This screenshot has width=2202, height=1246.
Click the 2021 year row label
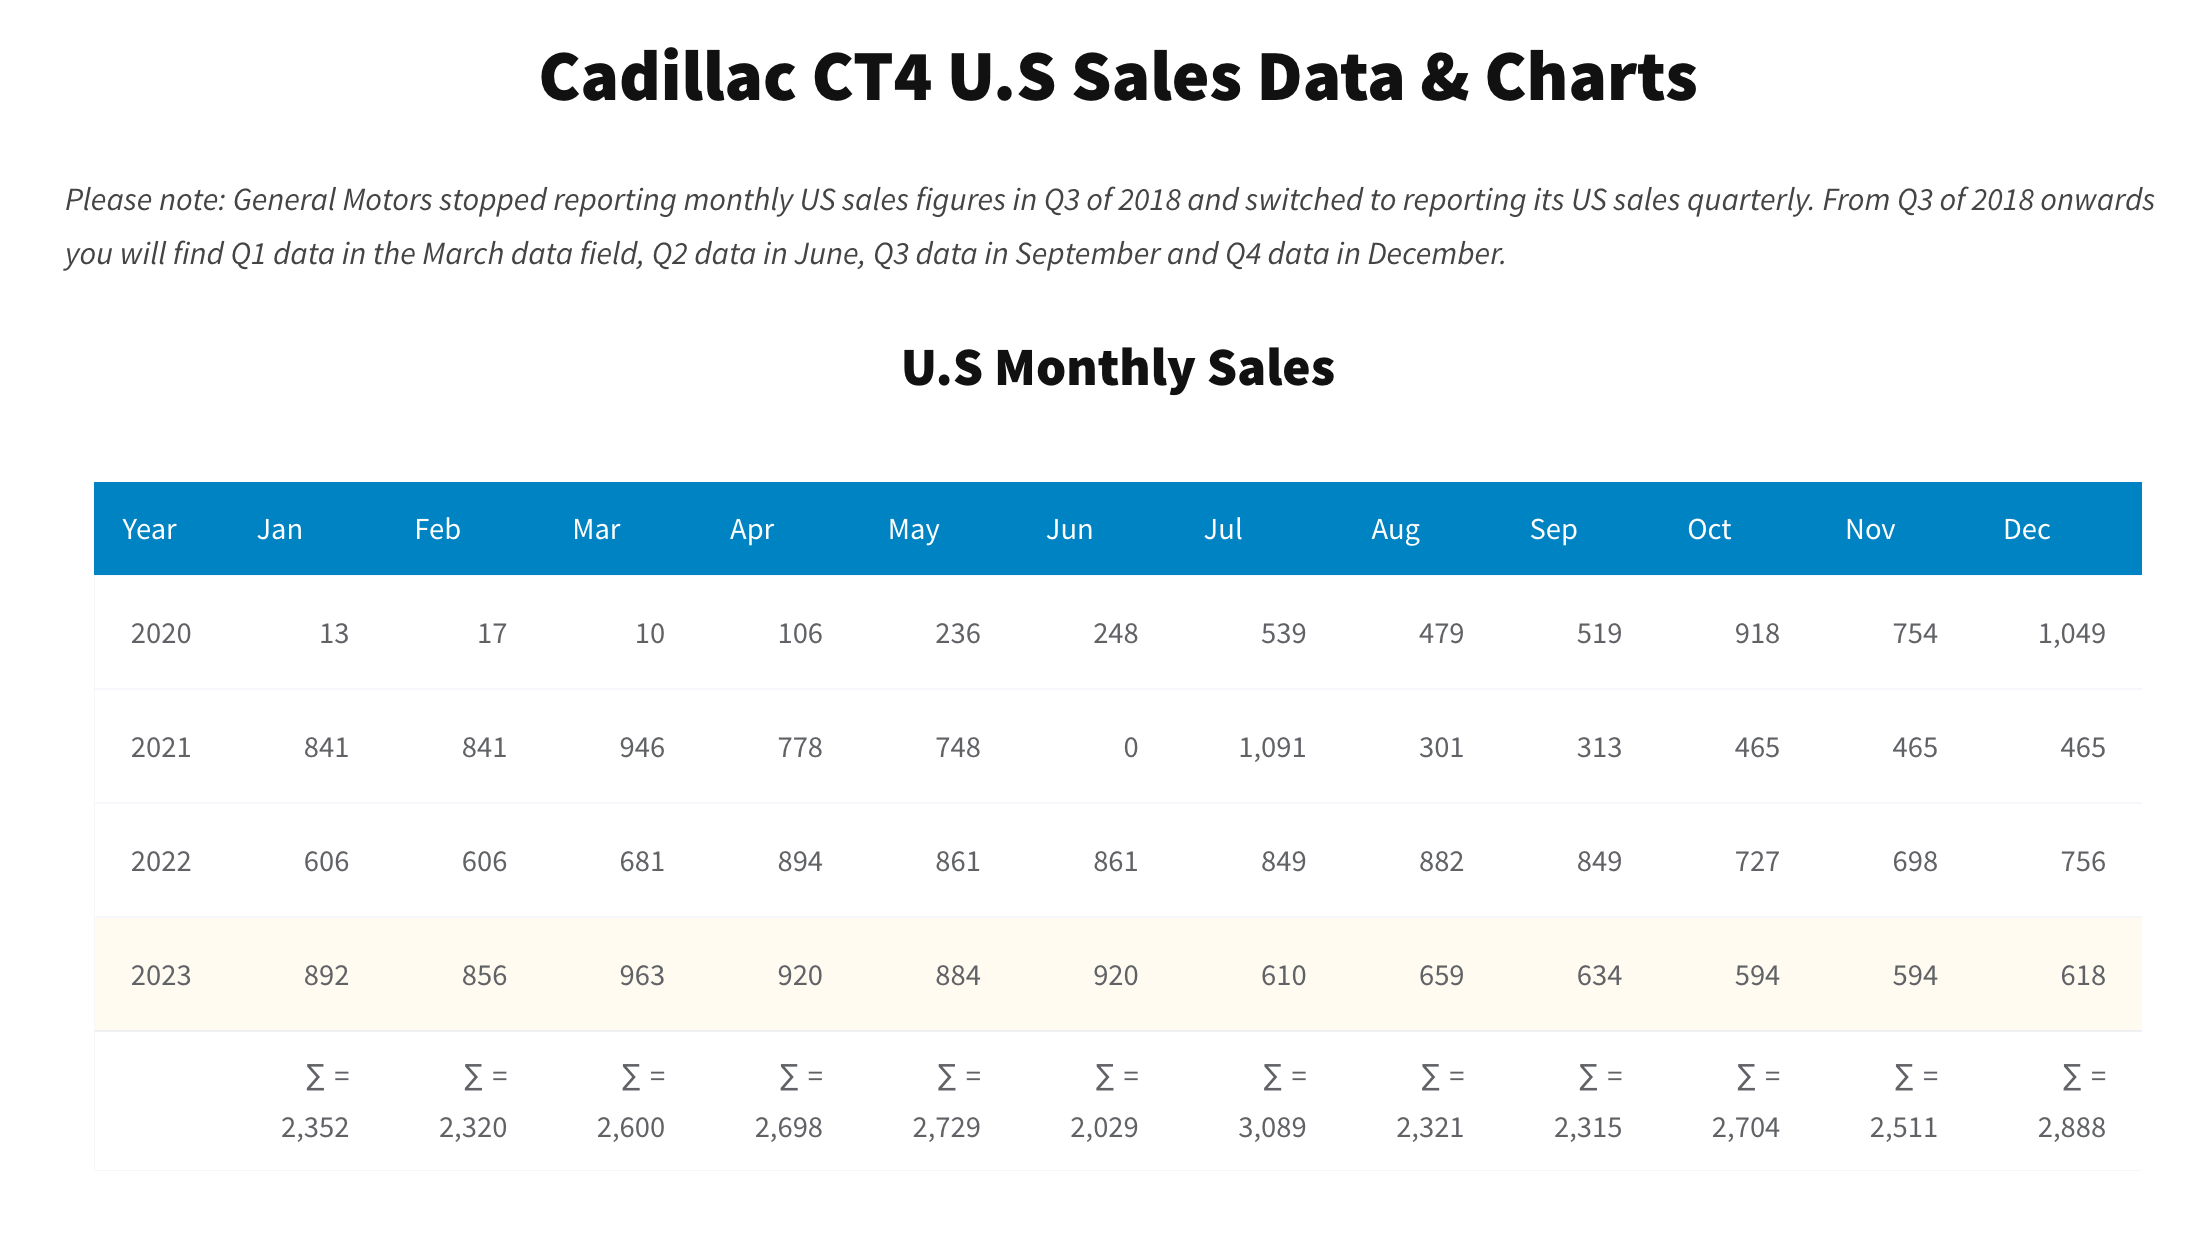point(161,747)
